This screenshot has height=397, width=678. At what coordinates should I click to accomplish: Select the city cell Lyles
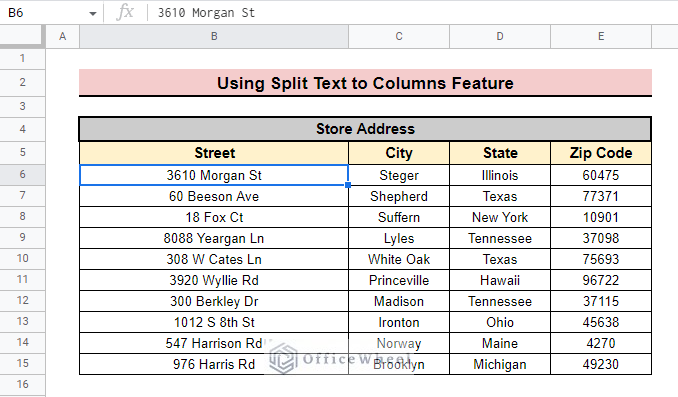coord(399,238)
